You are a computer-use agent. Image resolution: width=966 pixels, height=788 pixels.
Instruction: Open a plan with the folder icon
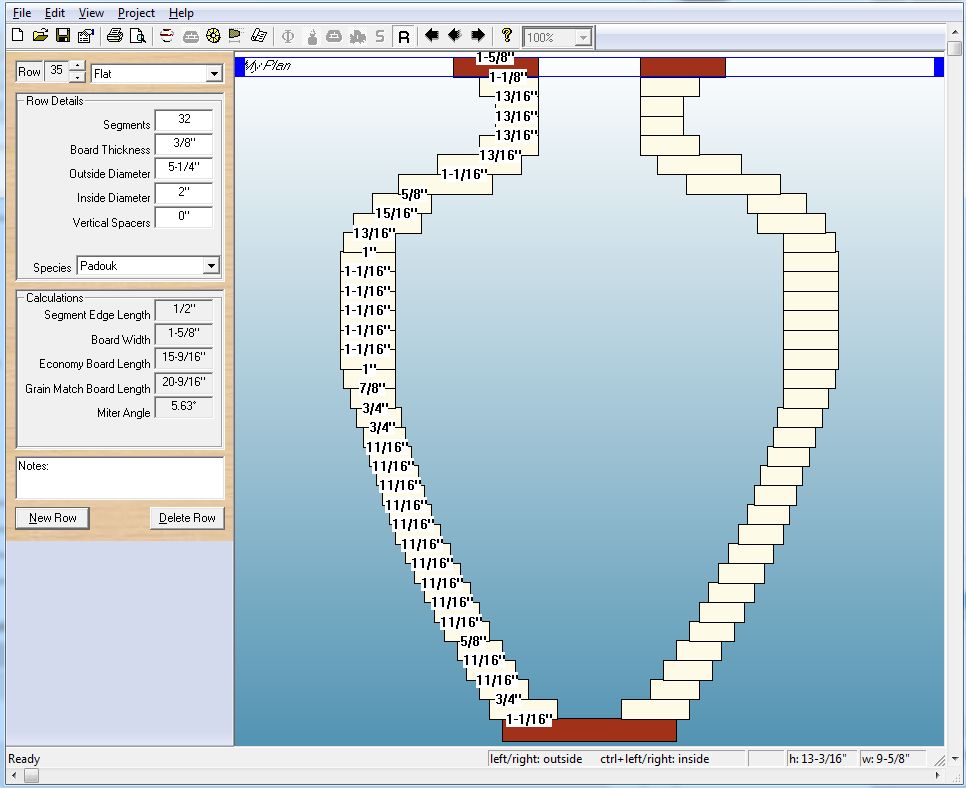[x=40, y=36]
